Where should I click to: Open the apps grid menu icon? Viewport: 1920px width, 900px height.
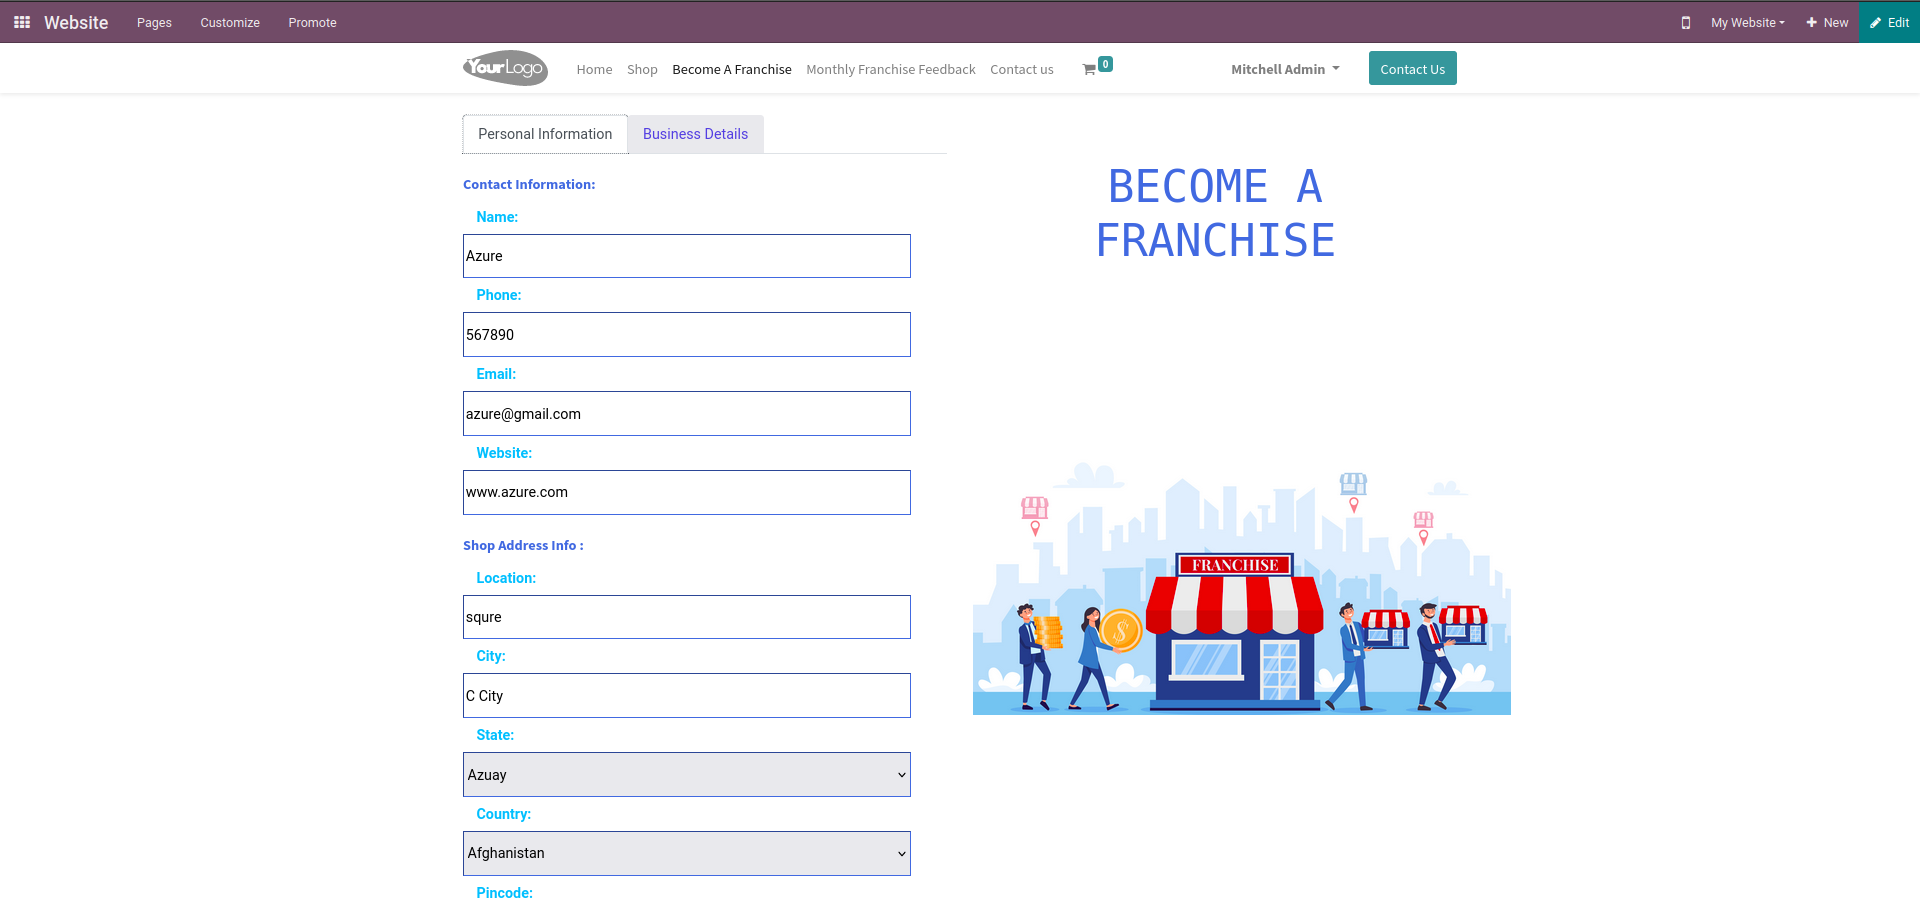coord(22,22)
